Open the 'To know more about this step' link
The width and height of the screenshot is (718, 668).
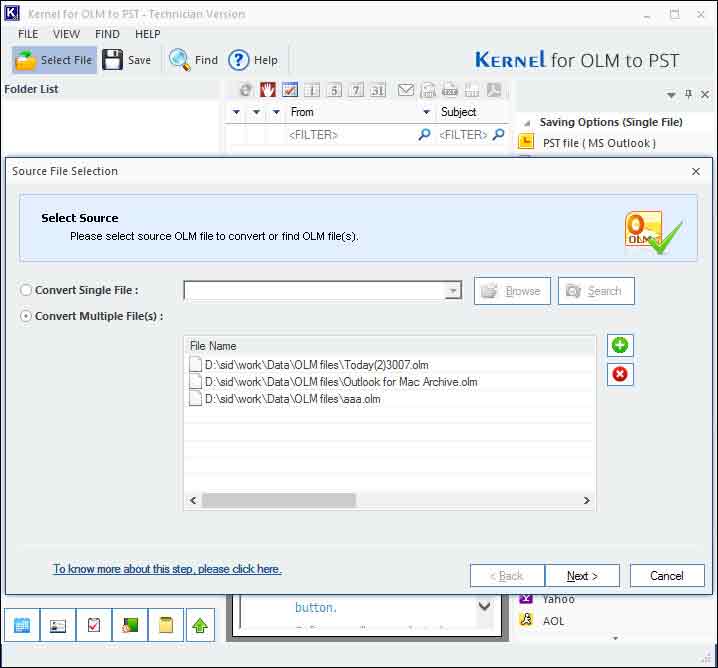pos(167,569)
